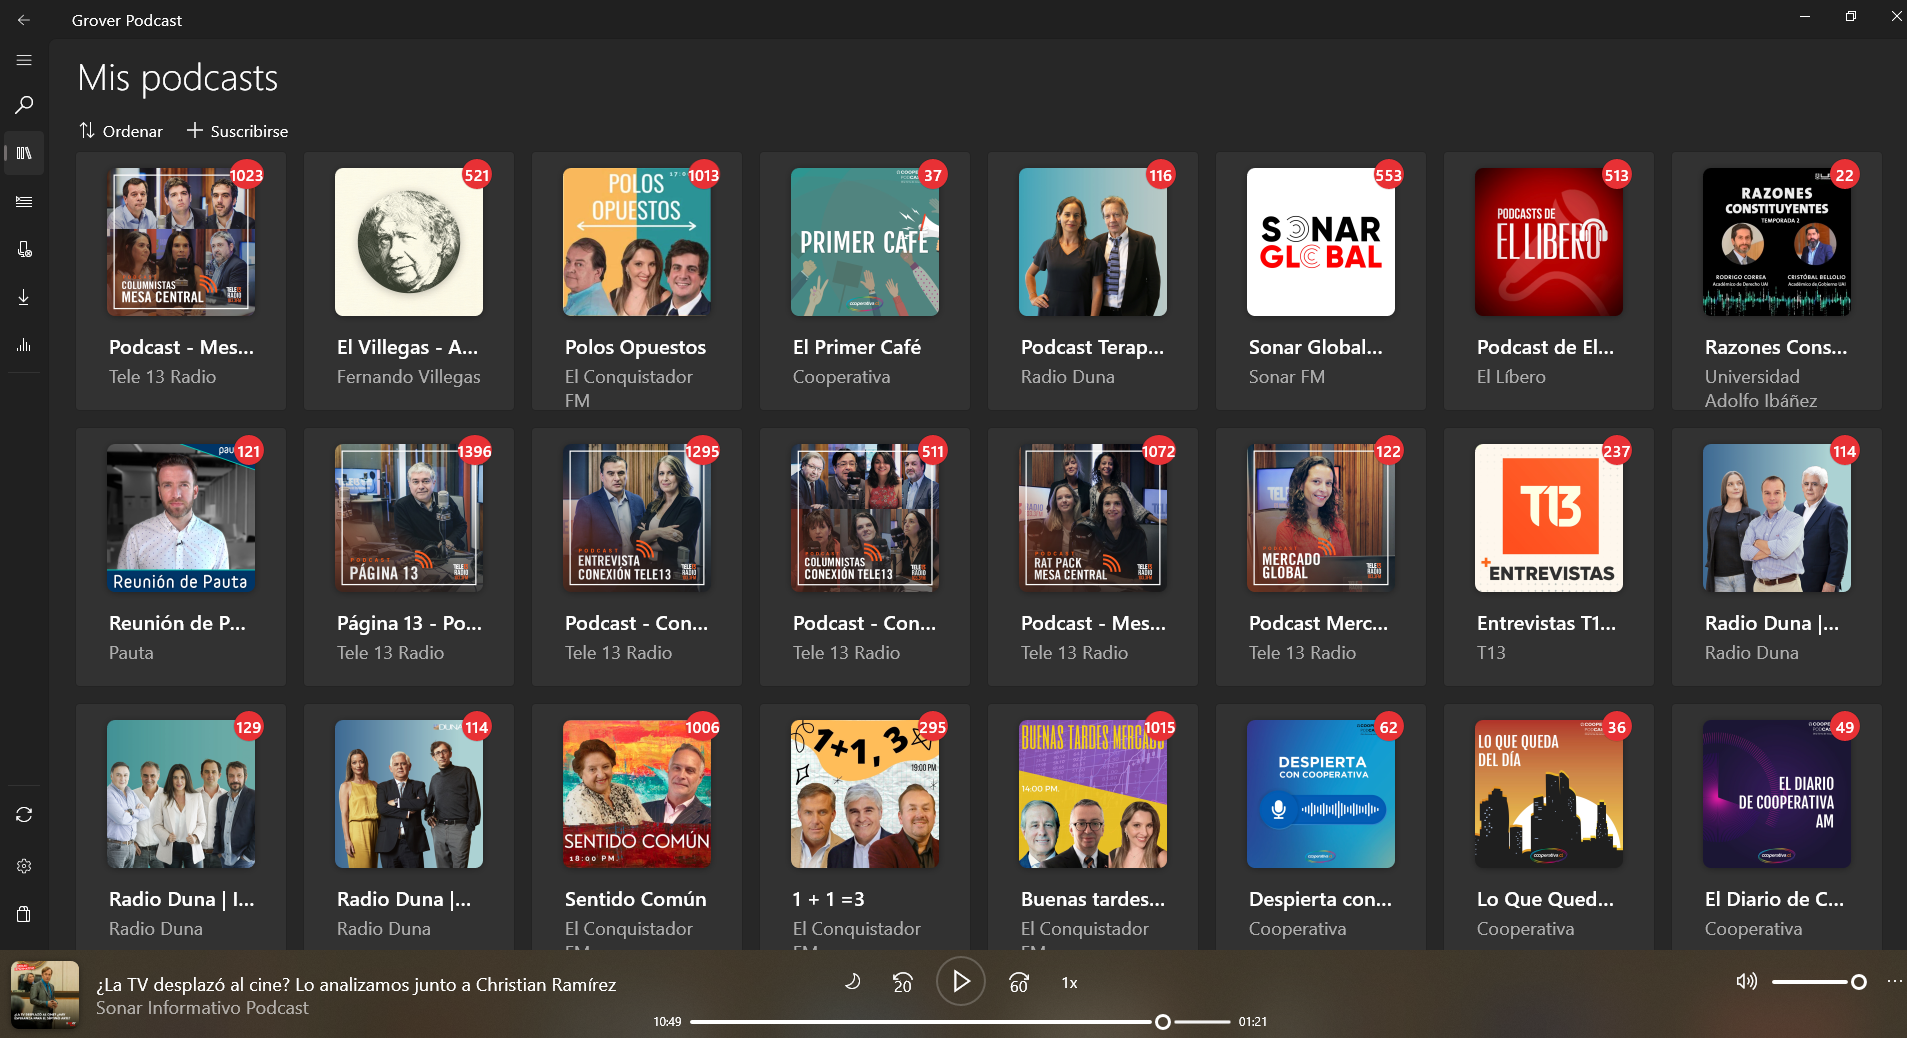Open the downloads icon in sidebar
1907x1038 pixels.
tap(24, 297)
